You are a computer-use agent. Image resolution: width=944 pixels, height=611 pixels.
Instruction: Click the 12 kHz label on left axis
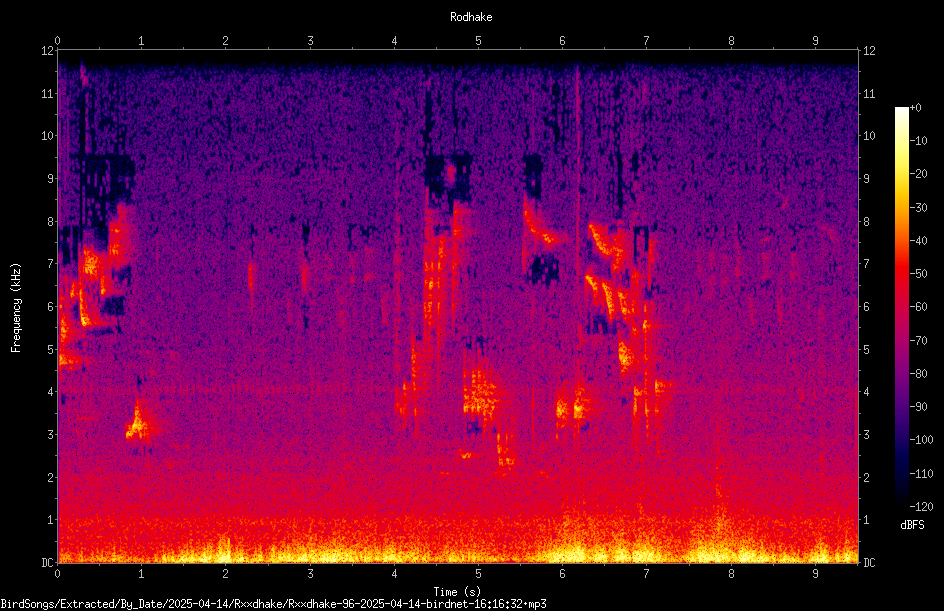tap(48, 51)
